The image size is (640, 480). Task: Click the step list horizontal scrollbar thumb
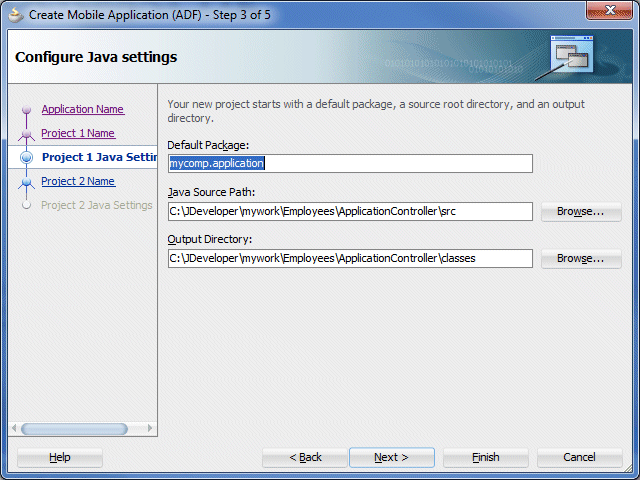[74, 429]
